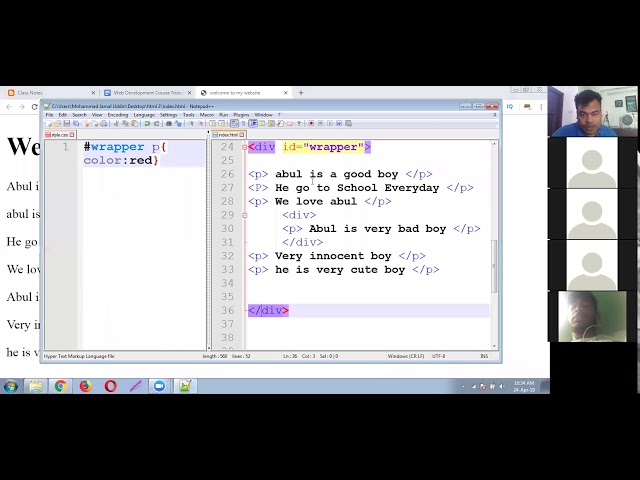The width and height of the screenshot is (640, 480).
Task: Select the 'welcome to my website' browser tab
Action: coord(244,93)
